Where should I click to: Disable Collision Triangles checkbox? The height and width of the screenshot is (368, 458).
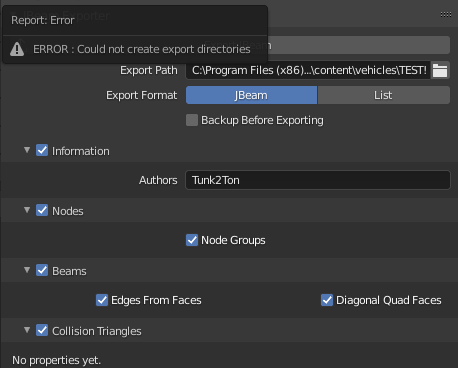tap(42, 330)
